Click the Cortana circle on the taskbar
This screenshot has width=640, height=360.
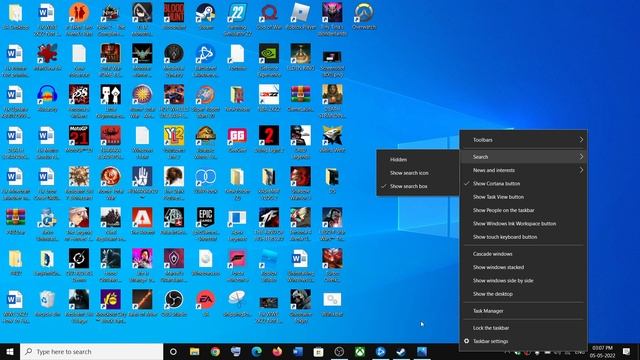[x=173, y=351]
